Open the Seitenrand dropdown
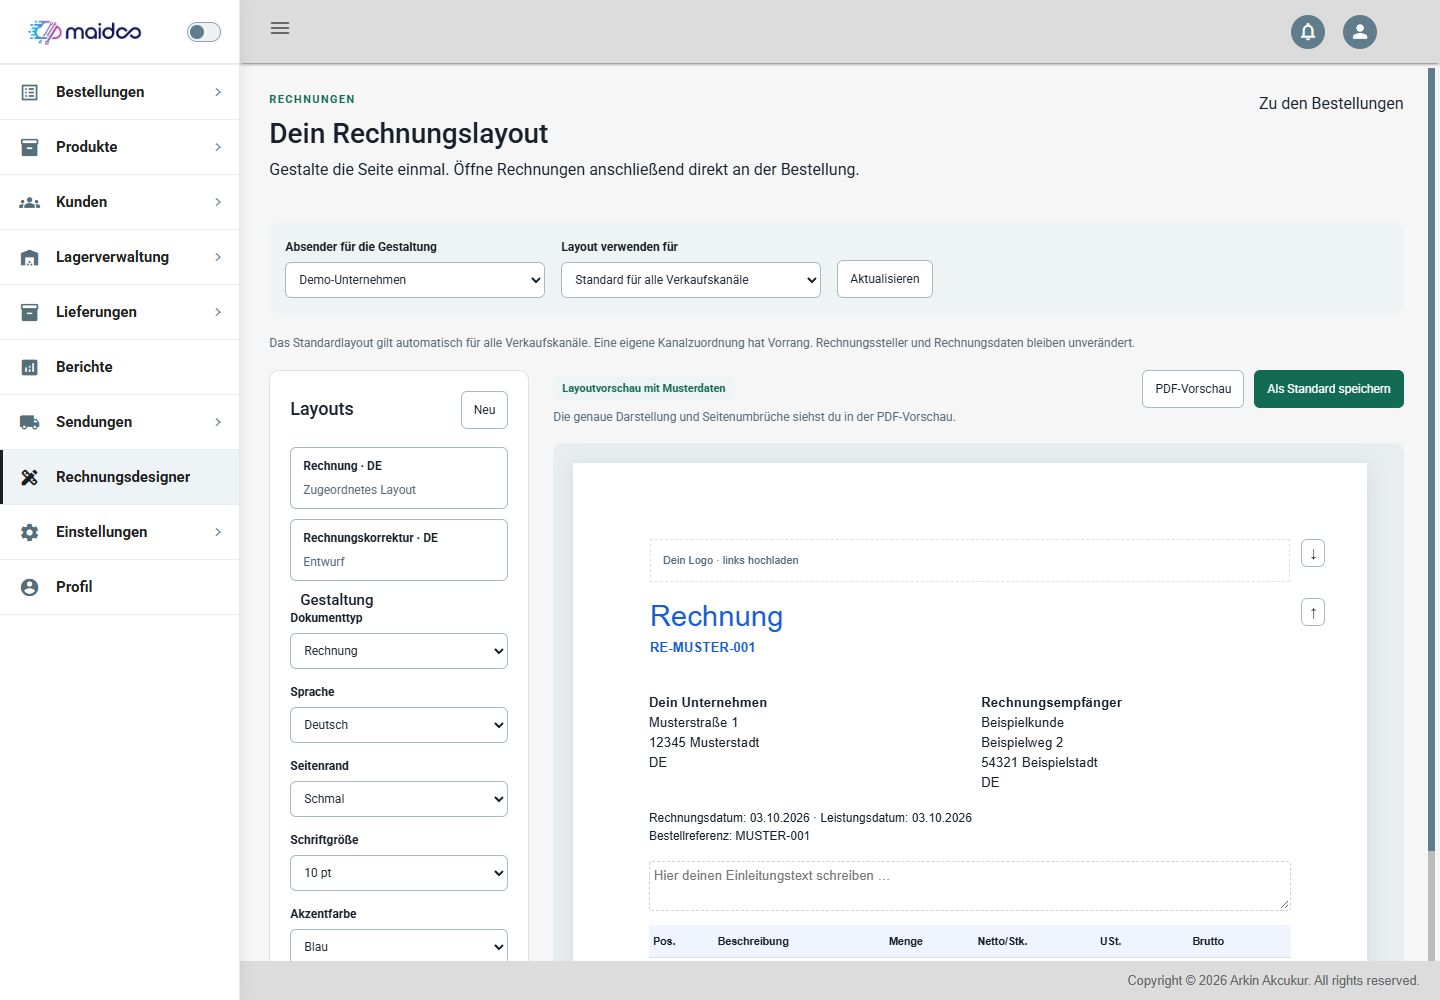 pos(399,799)
